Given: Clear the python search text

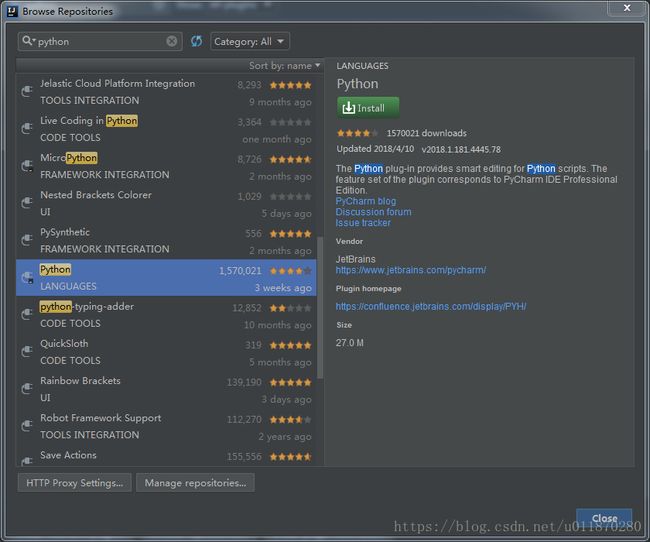Looking at the screenshot, I should tap(172, 41).
